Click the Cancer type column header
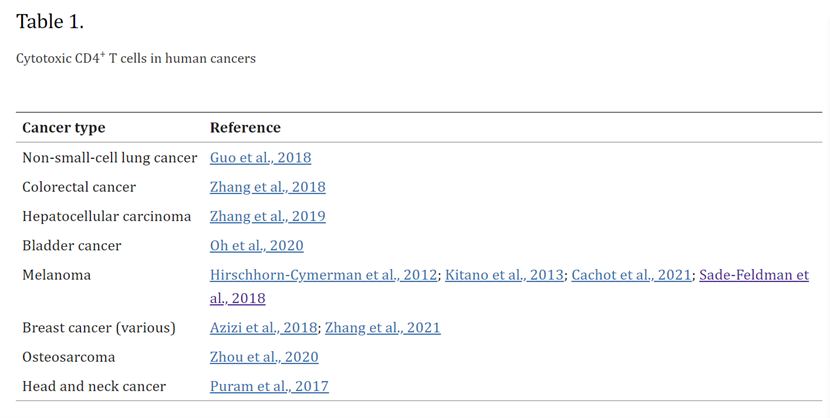The height and width of the screenshot is (418, 830). click(63, 128)
